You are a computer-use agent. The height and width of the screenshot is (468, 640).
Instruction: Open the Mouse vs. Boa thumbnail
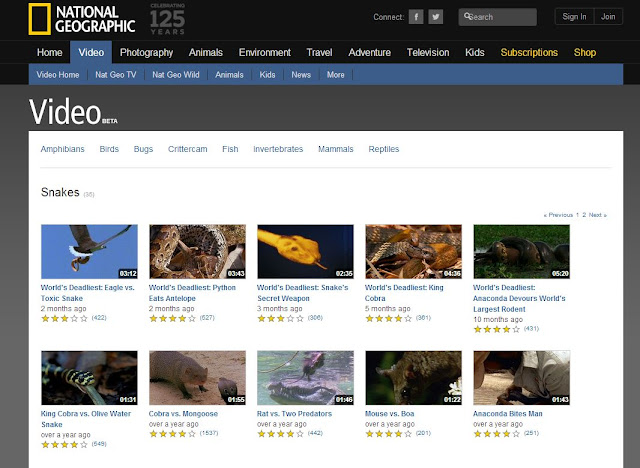pos(413,378)
